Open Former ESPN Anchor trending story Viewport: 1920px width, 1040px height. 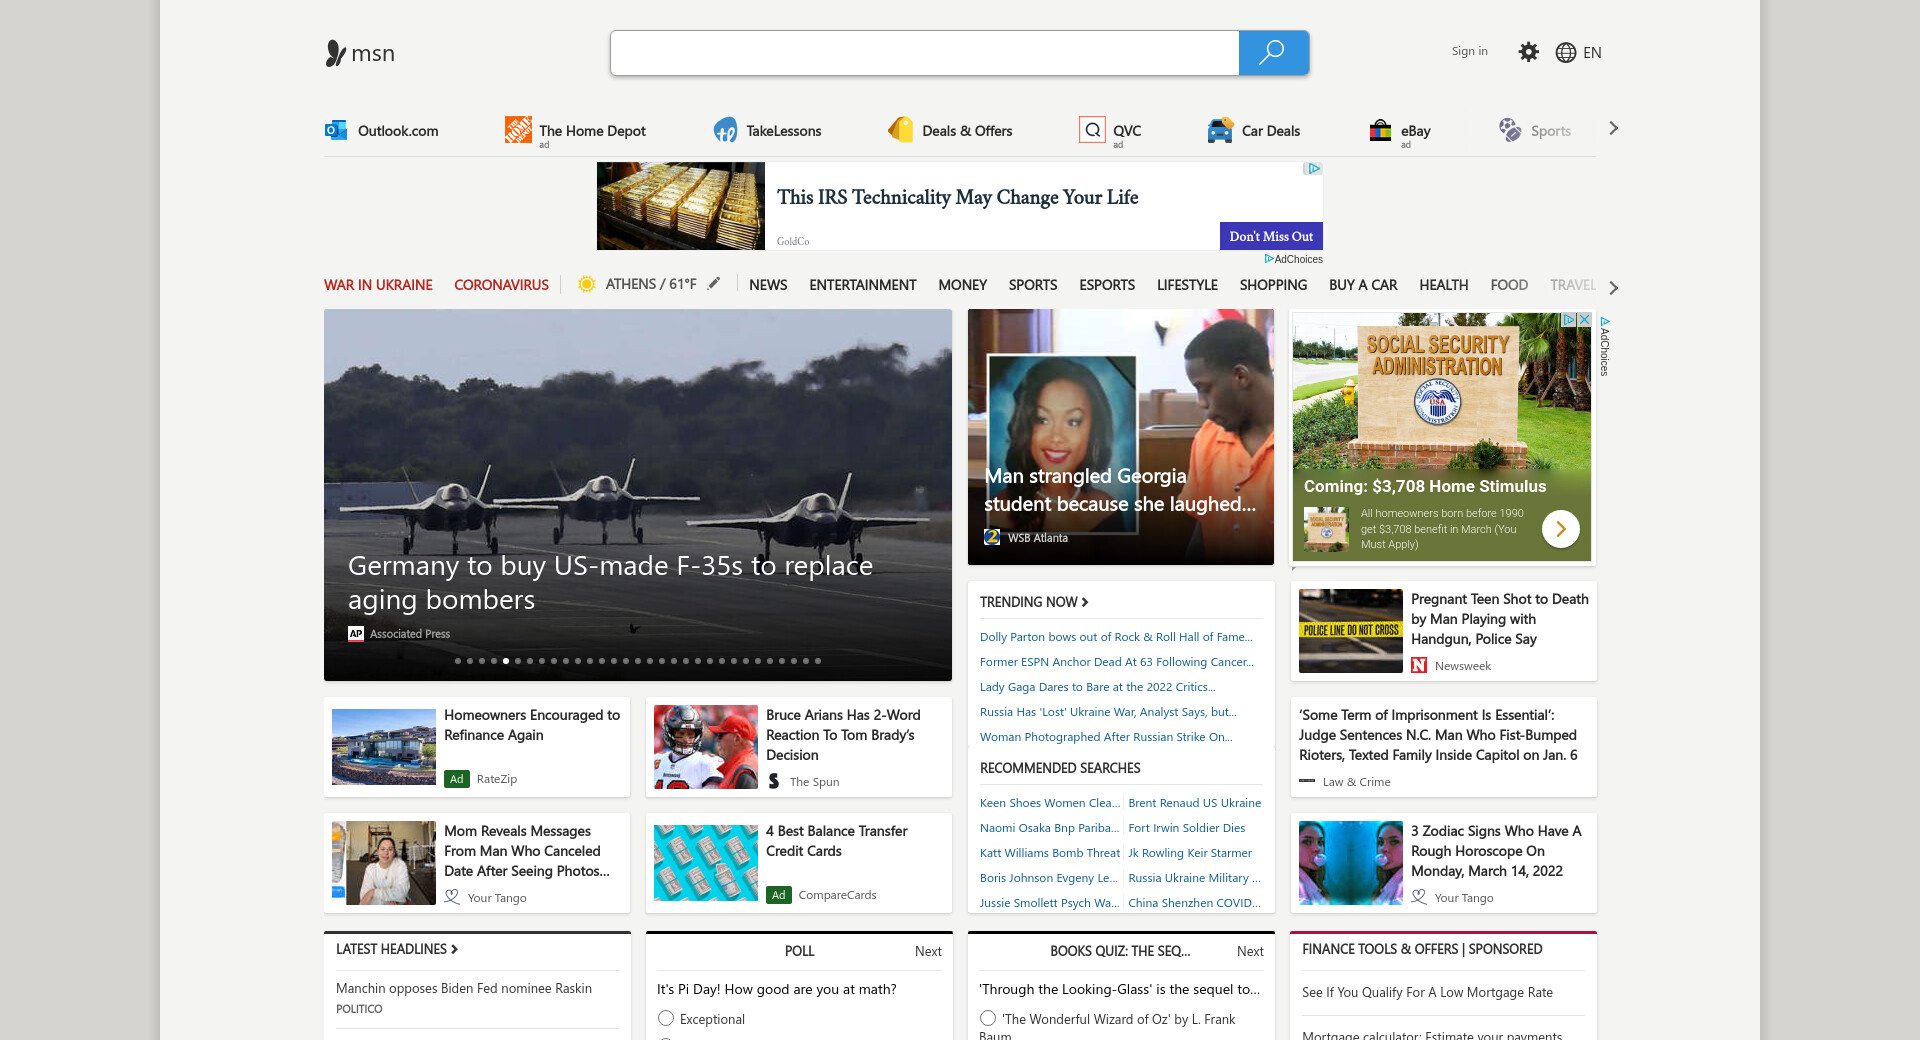coord(1117,662)
